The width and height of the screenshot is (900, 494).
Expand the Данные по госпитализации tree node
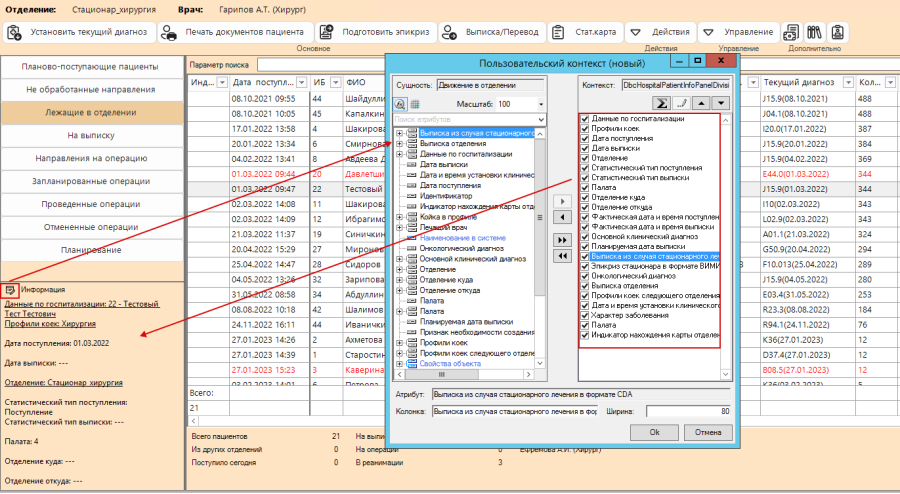point(399,154)
